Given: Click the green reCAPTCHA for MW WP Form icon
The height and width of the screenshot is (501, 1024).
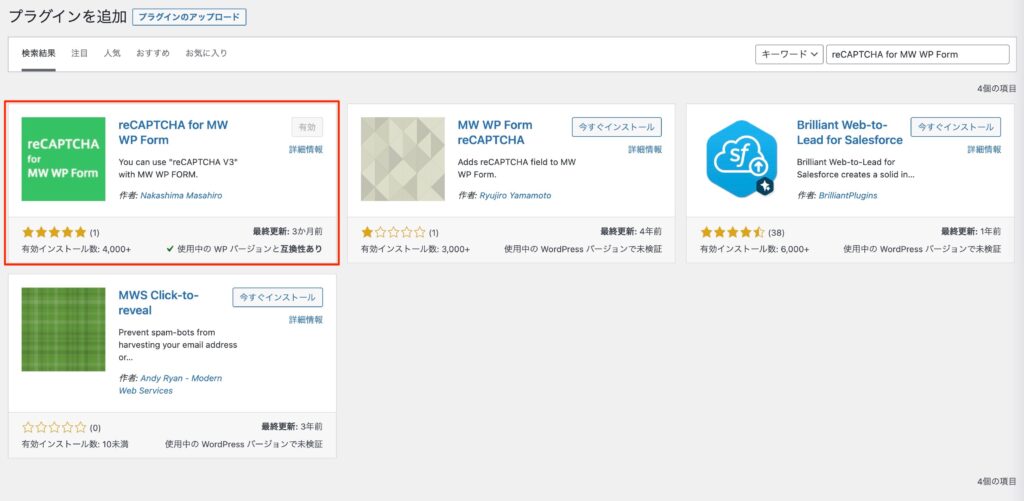Looking at the screenshot, I should [63, 159].
